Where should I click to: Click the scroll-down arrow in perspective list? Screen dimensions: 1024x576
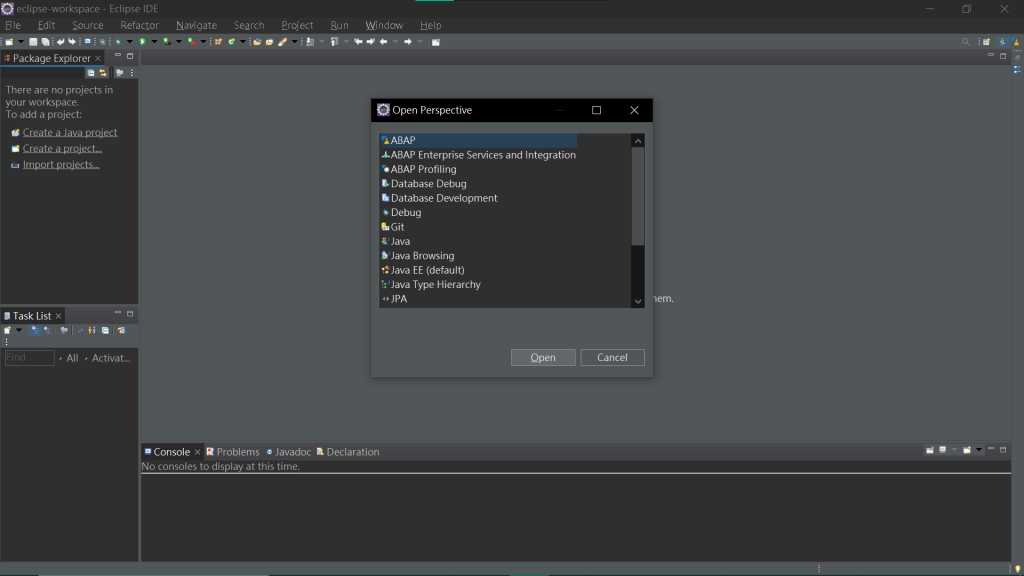pyautogui.click(x=638, y=301)
